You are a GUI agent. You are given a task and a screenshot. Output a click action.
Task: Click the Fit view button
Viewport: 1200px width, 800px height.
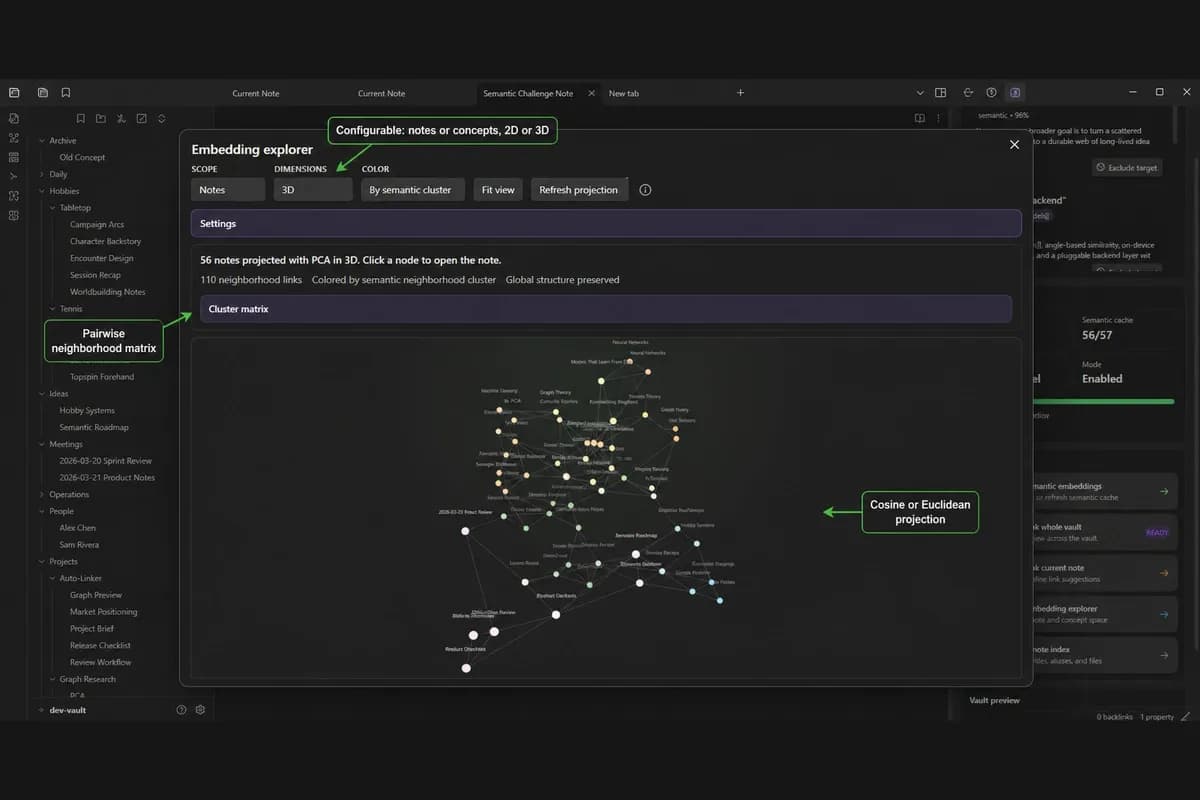pyautogui.click(x=498, y=190)
